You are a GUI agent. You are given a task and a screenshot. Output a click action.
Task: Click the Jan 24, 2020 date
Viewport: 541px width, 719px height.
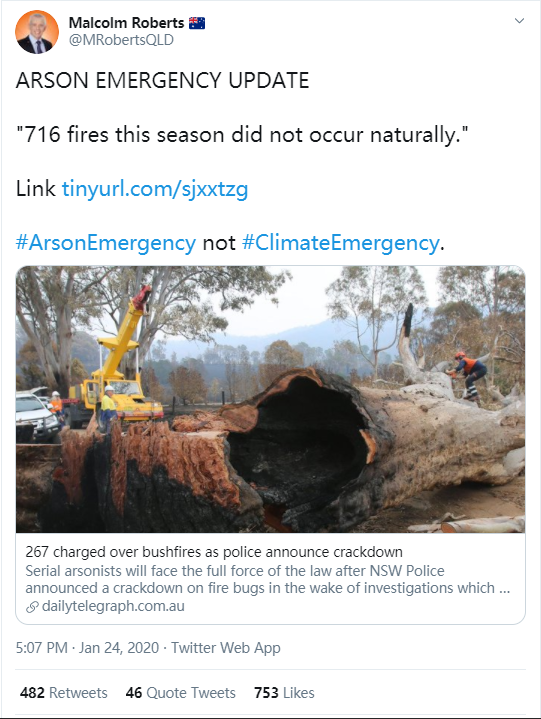[x=119, y=647]
